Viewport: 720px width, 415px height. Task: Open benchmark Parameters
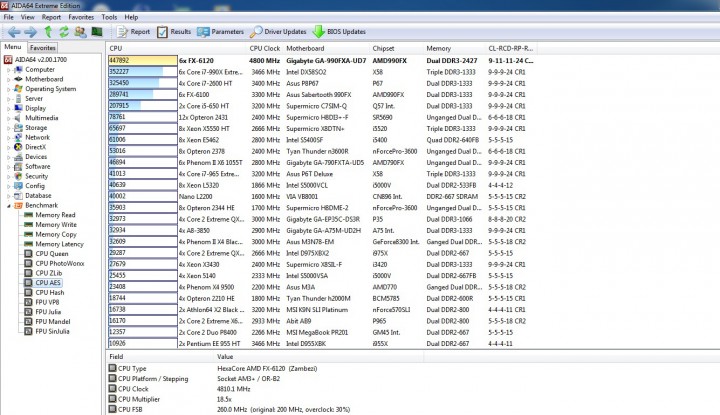[220, 32]
